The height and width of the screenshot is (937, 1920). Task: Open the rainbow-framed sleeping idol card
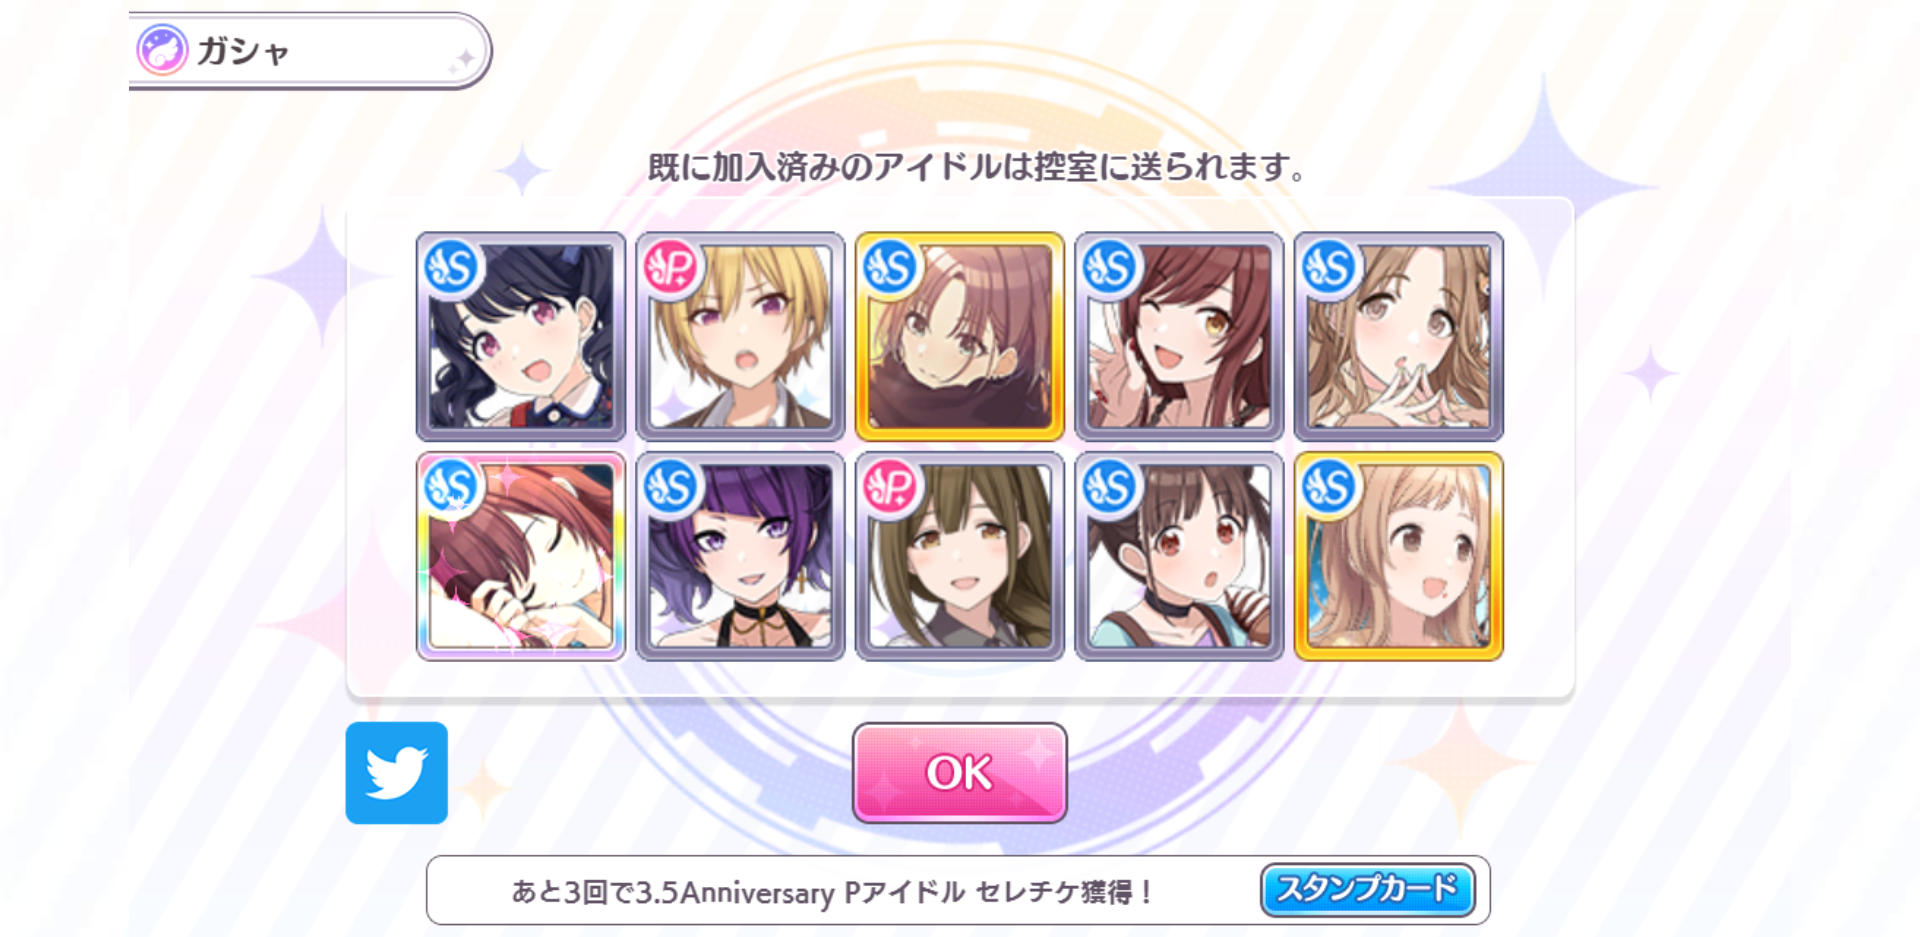[521, 556]
